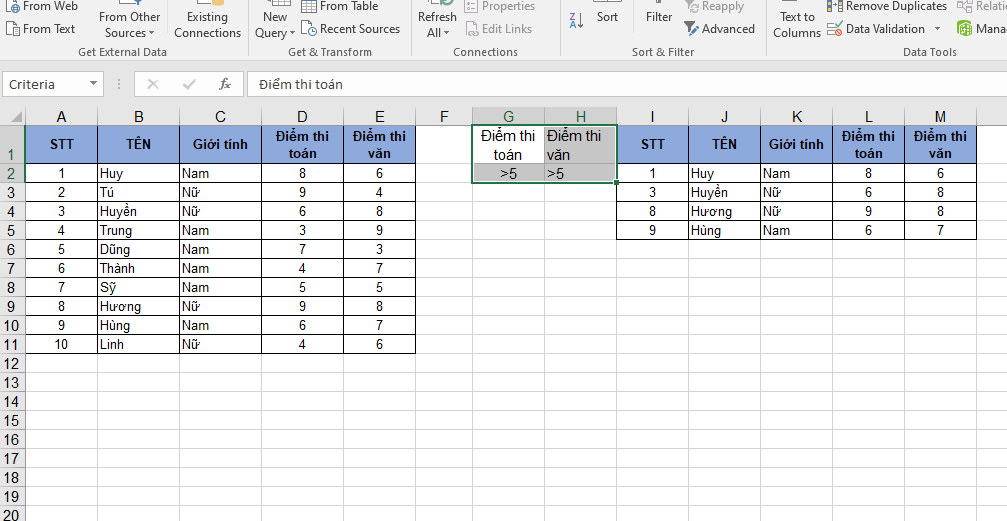Click the Relationships icon
Viewport: 1007px width, 521px height.
964,6
